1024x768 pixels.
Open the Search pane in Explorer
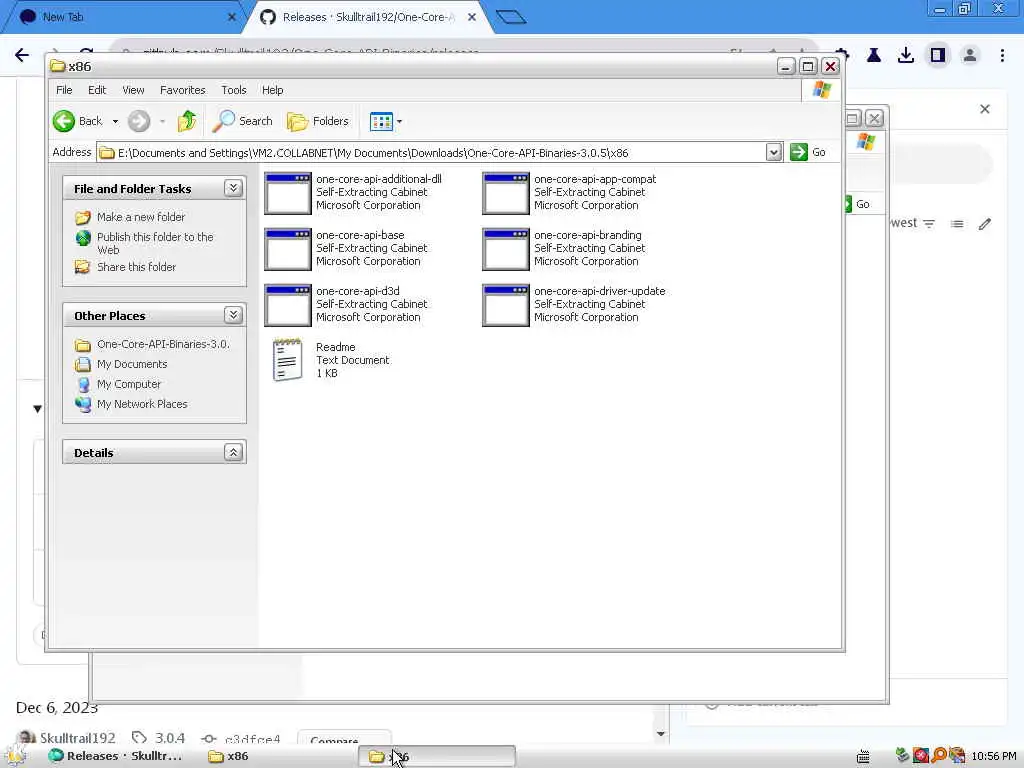point(243,121)
